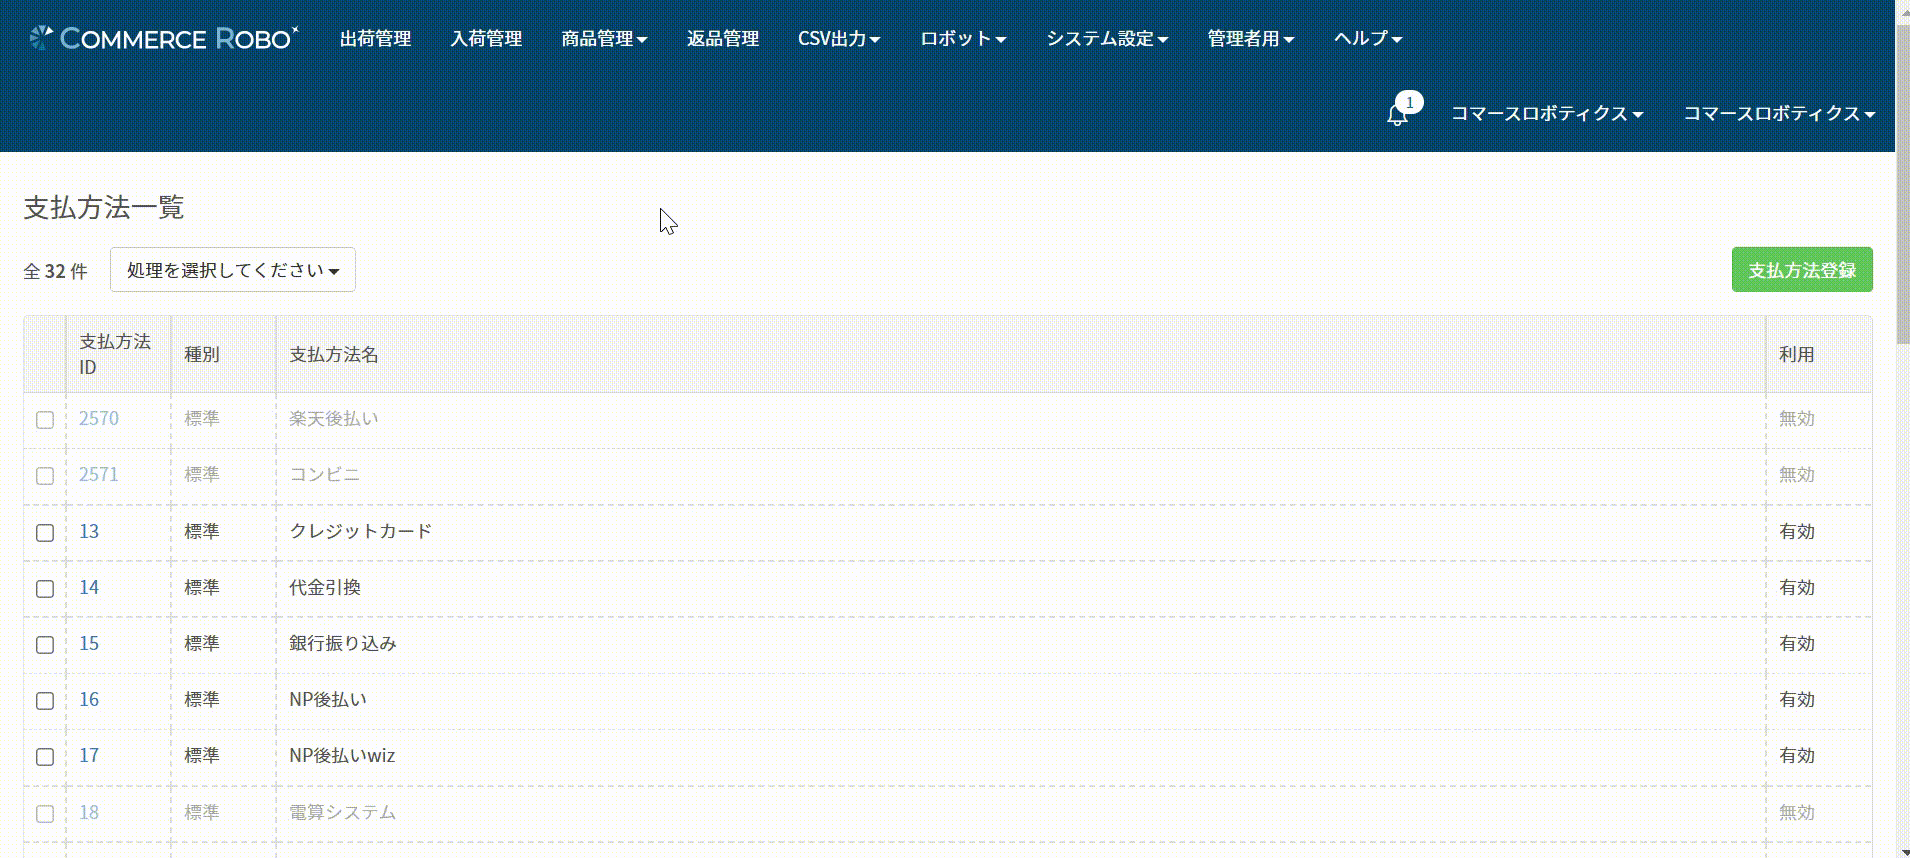The height and width of the screenshot is (858, 1910).
Task: Open payment method ID 13 link
Action: coord(89,531)
